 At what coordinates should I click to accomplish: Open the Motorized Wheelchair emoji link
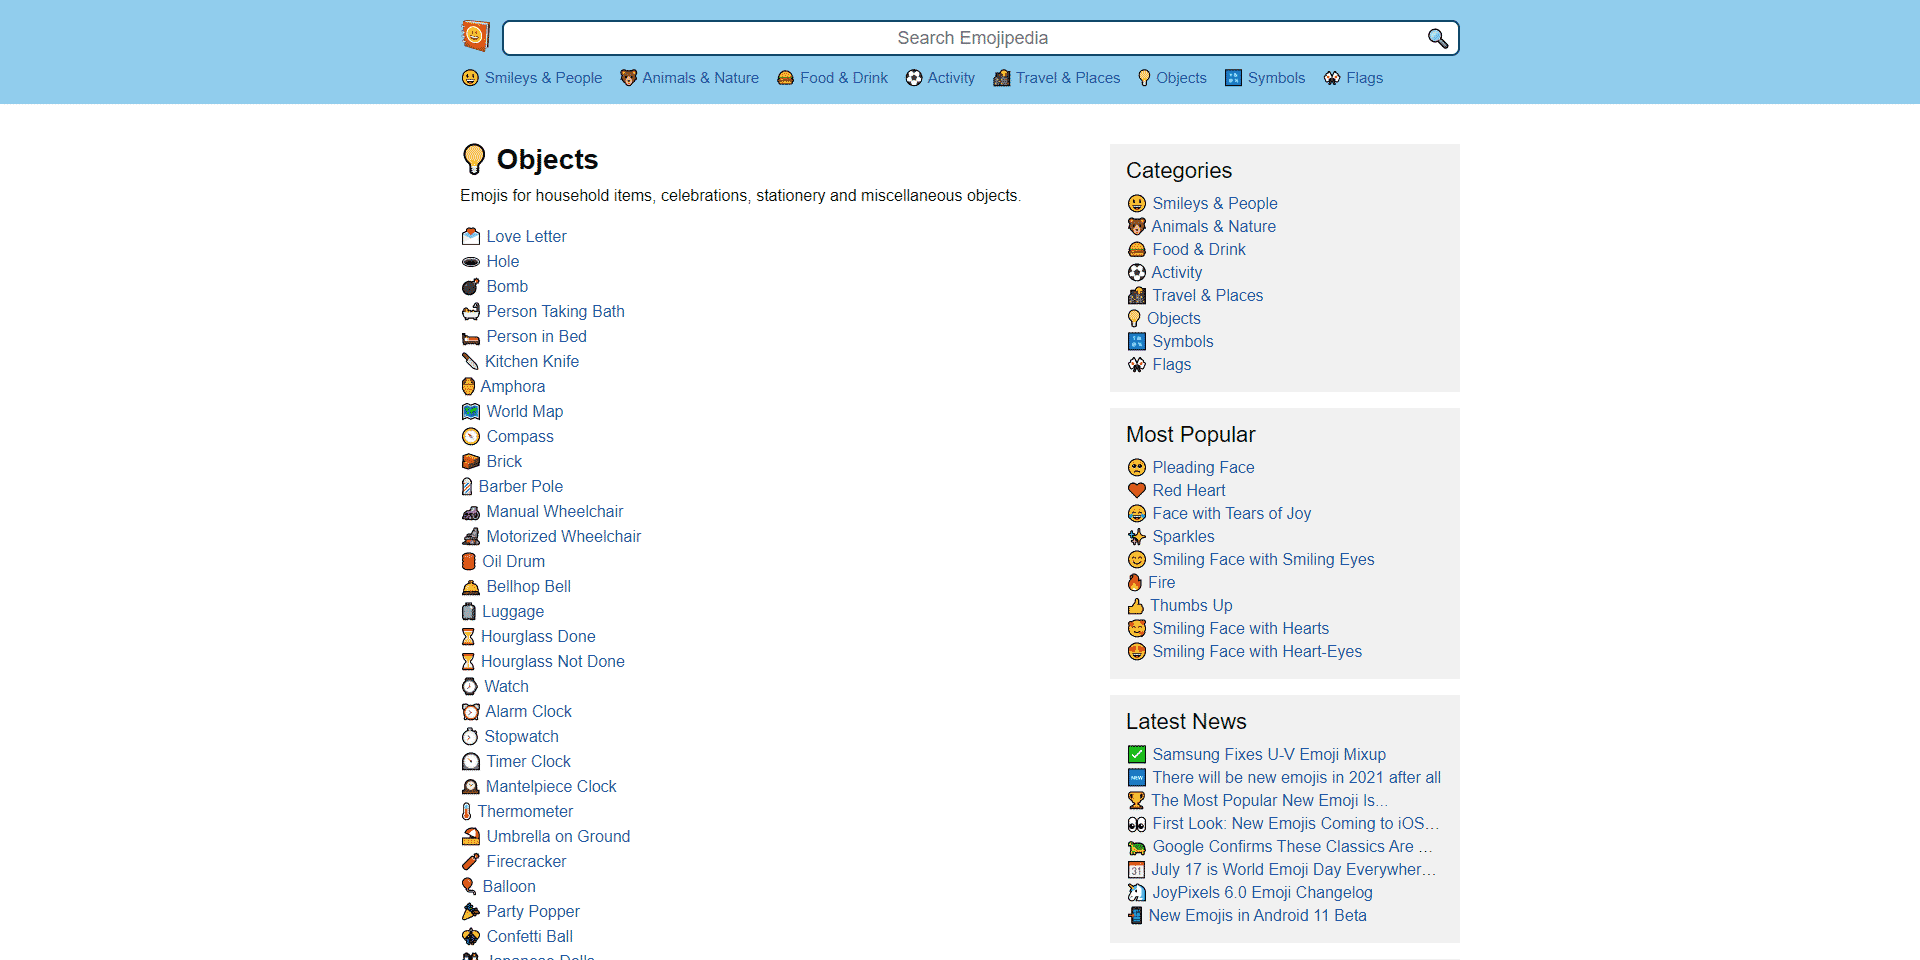click(563, 537)
